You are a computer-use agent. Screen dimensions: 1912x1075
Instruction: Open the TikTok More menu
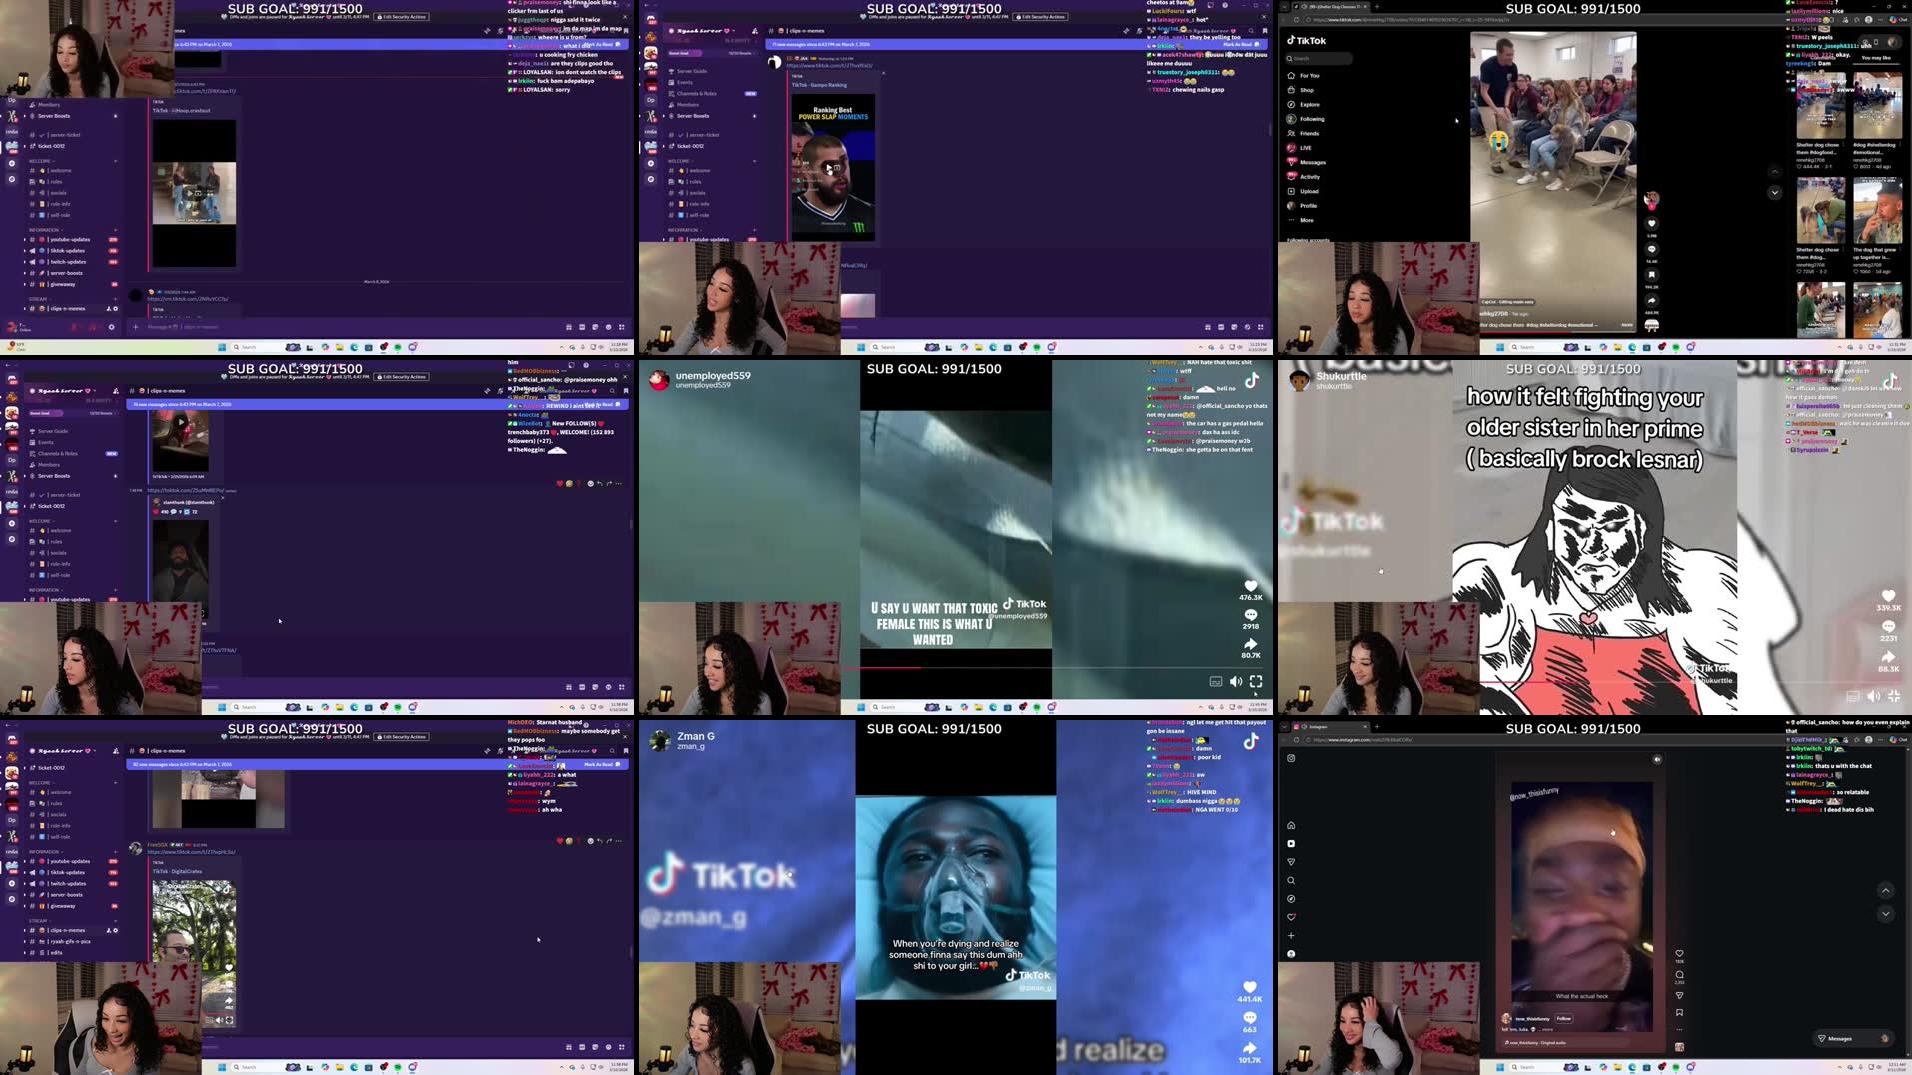coord(1306,220)
